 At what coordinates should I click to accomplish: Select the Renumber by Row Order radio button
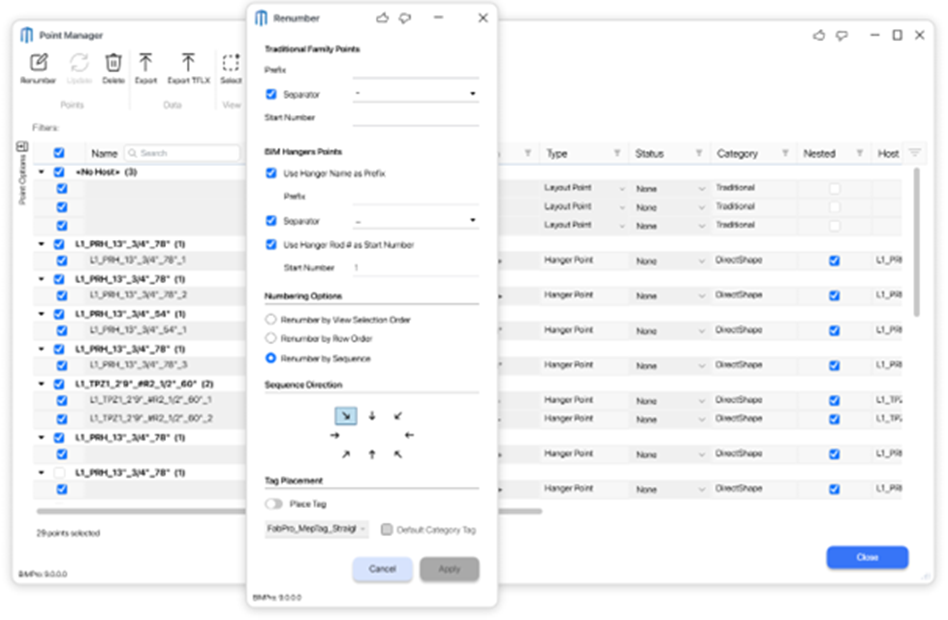[271, 337]
